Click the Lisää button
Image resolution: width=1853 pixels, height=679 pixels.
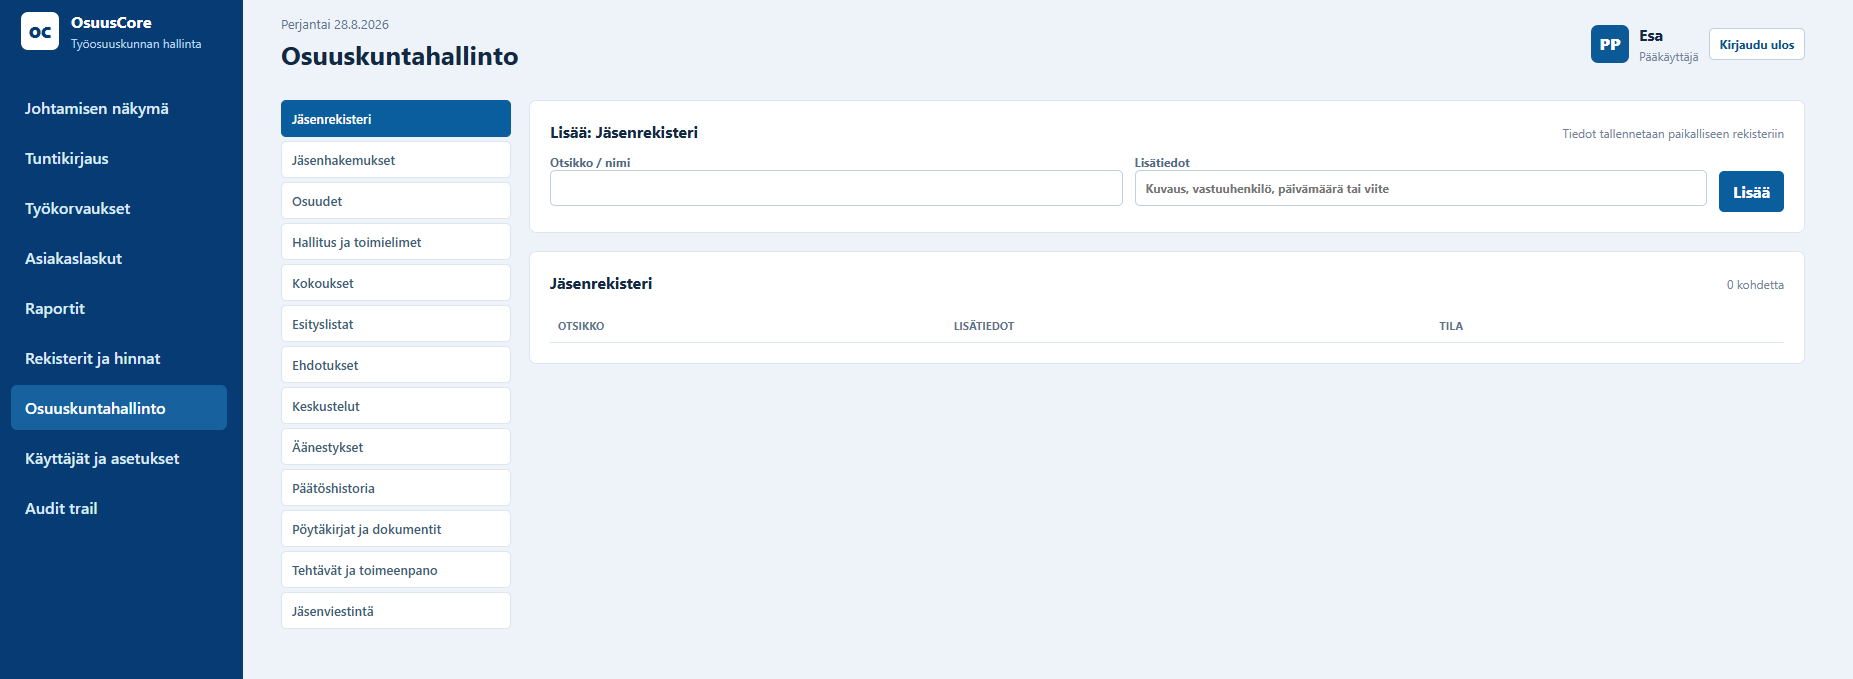coord(1751,192)
